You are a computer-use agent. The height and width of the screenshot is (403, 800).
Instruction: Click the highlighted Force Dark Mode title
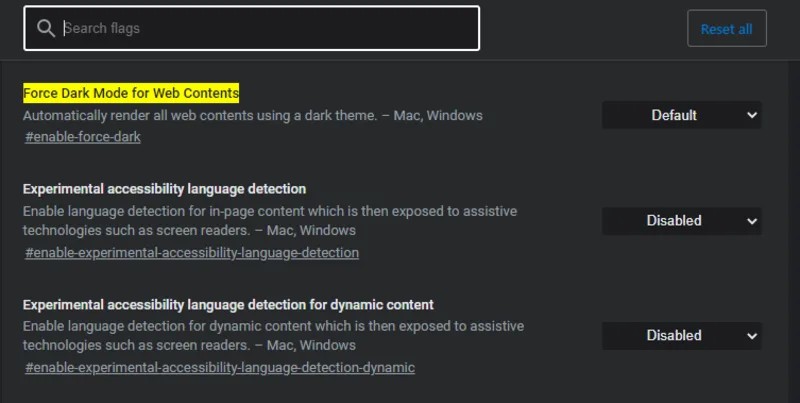pyautogui.click(x=131, y=93)
